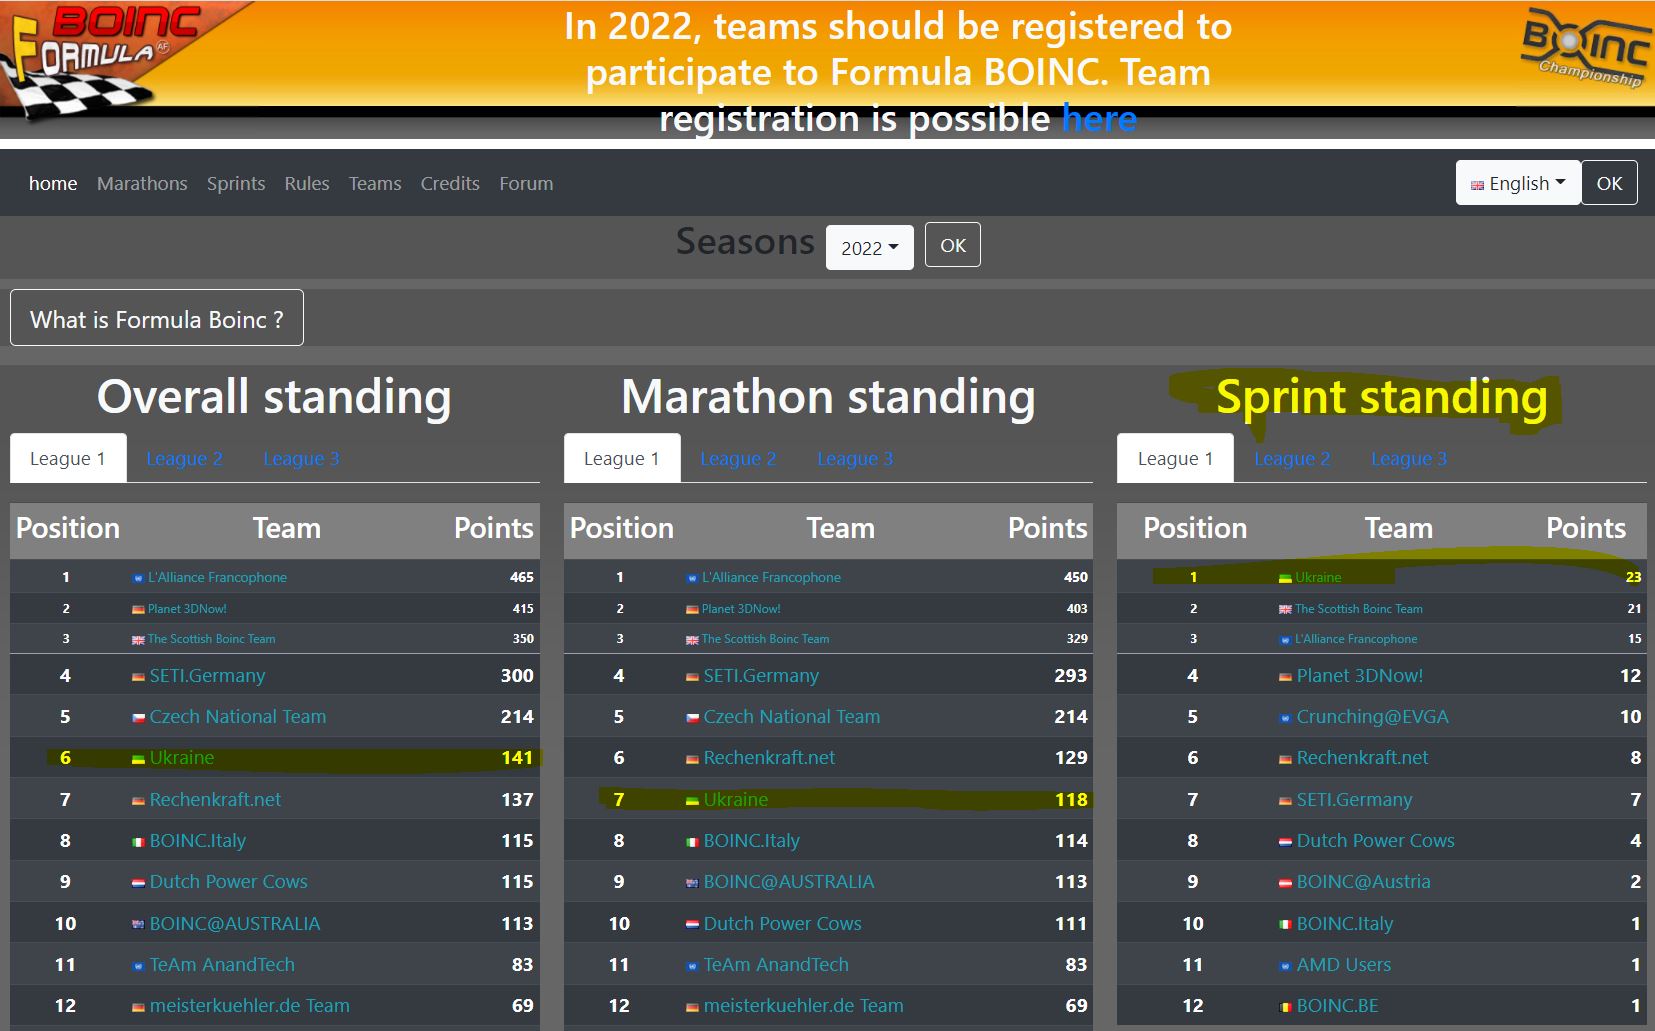Open Crunching@EVGA team link
The width and height of the screenshot is (1655, 1031).
pos(1372,717)
